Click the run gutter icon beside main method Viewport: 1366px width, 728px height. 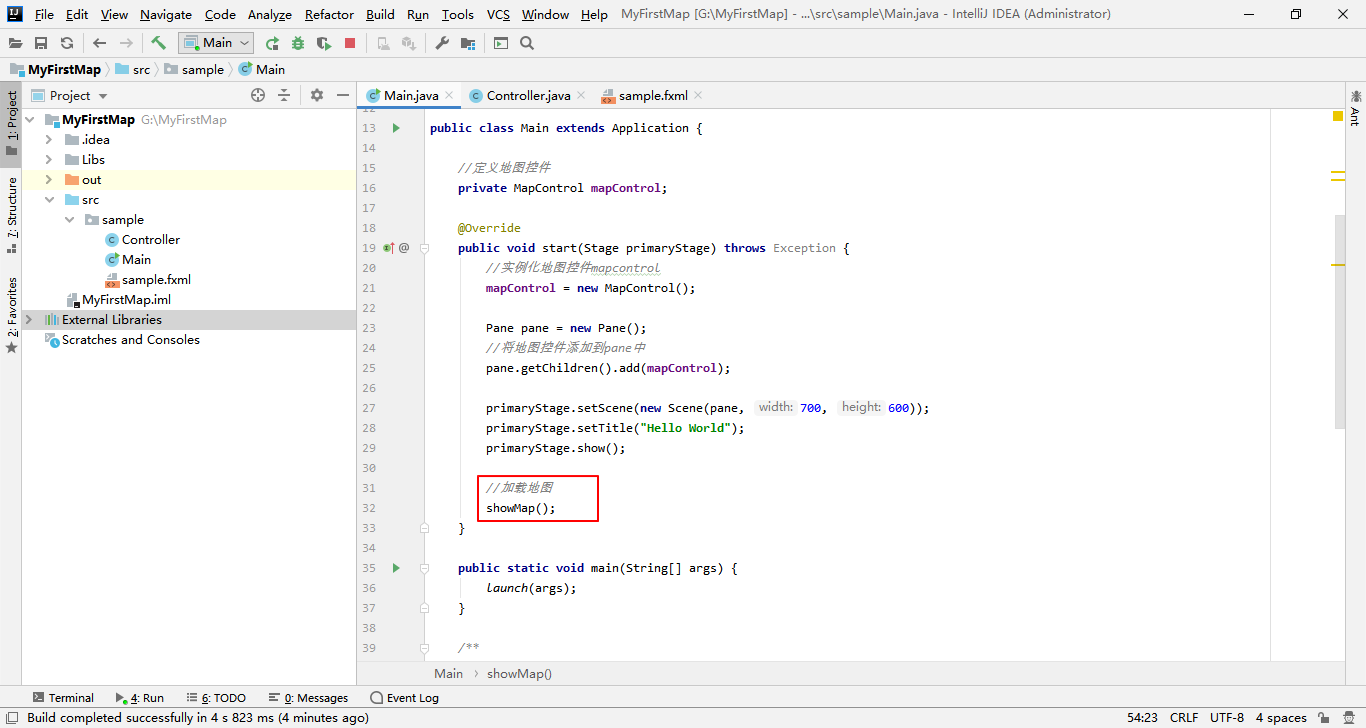[x=396, y=568]
